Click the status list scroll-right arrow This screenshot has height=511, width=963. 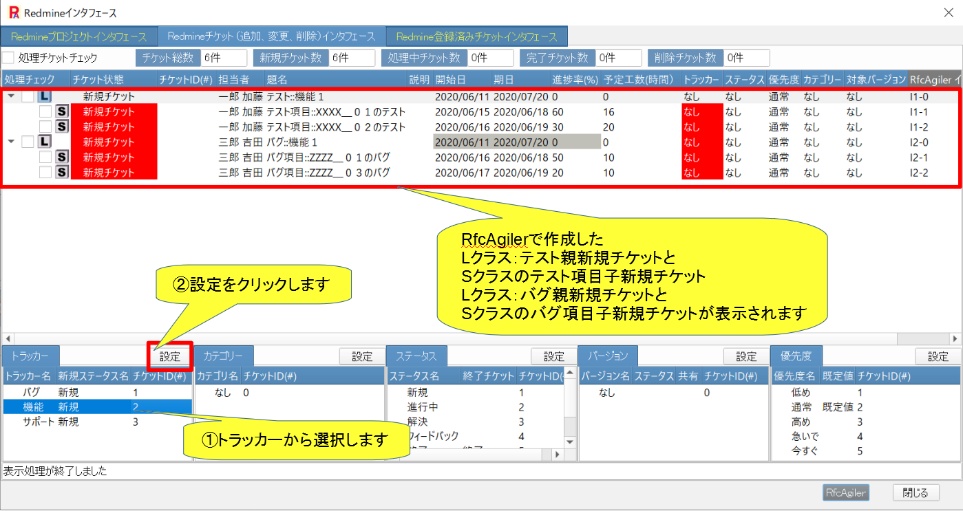558,454
